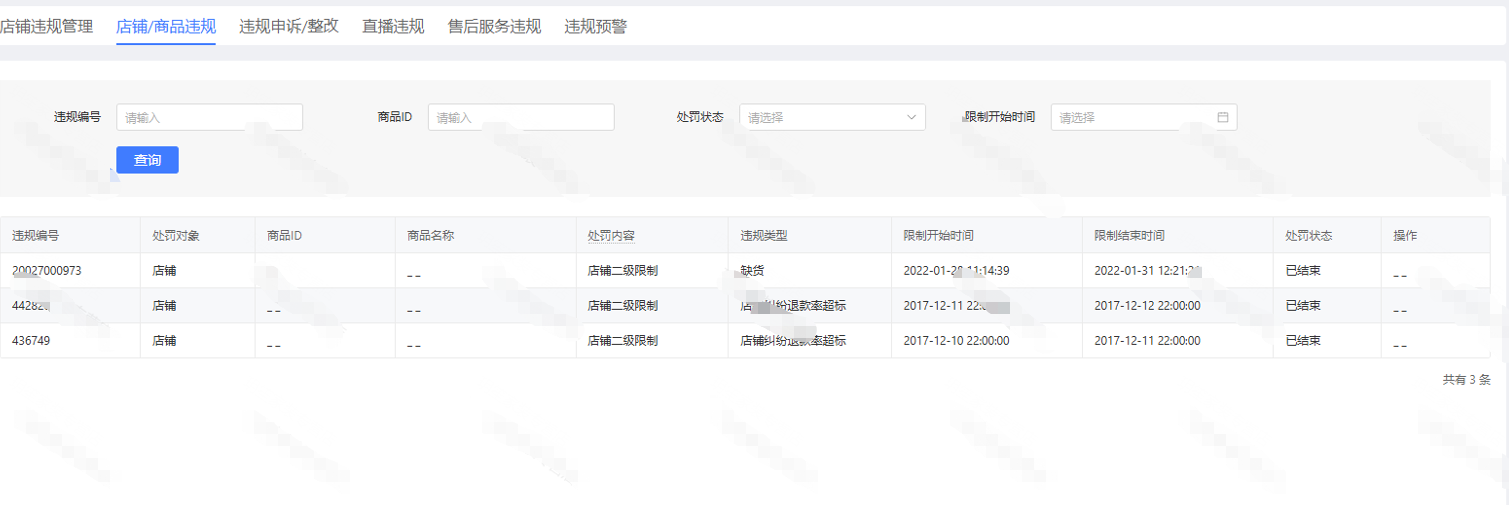This screenshot has width=1509, height=505.
Task: Open the 违规预警 tab
Action: click(x=596, y=26)
